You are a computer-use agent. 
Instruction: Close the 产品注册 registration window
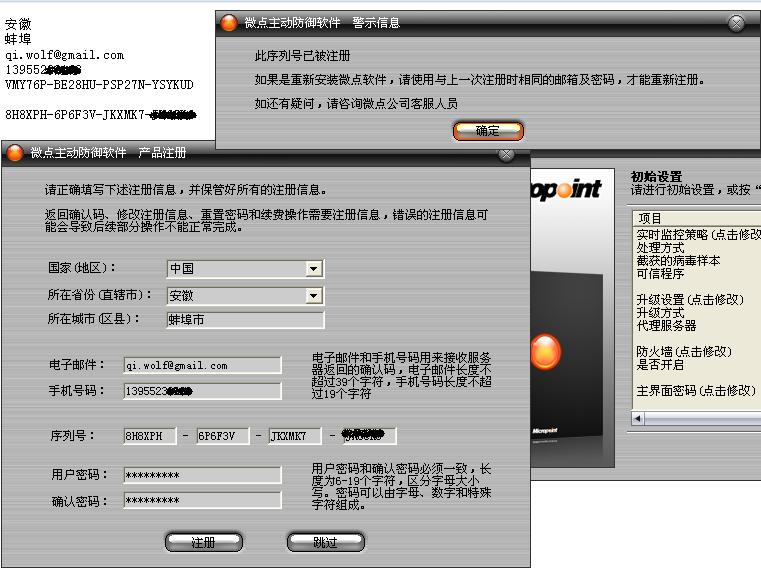pyautogui.click(x=506, y=154)
